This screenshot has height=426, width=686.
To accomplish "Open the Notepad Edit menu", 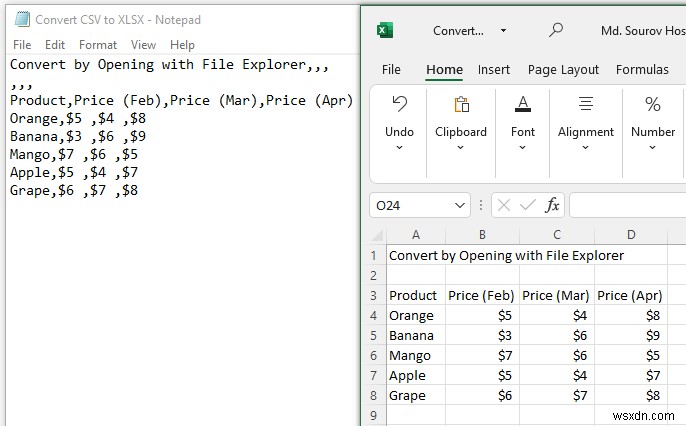I will pyautogui.click(x=55, y=45).
